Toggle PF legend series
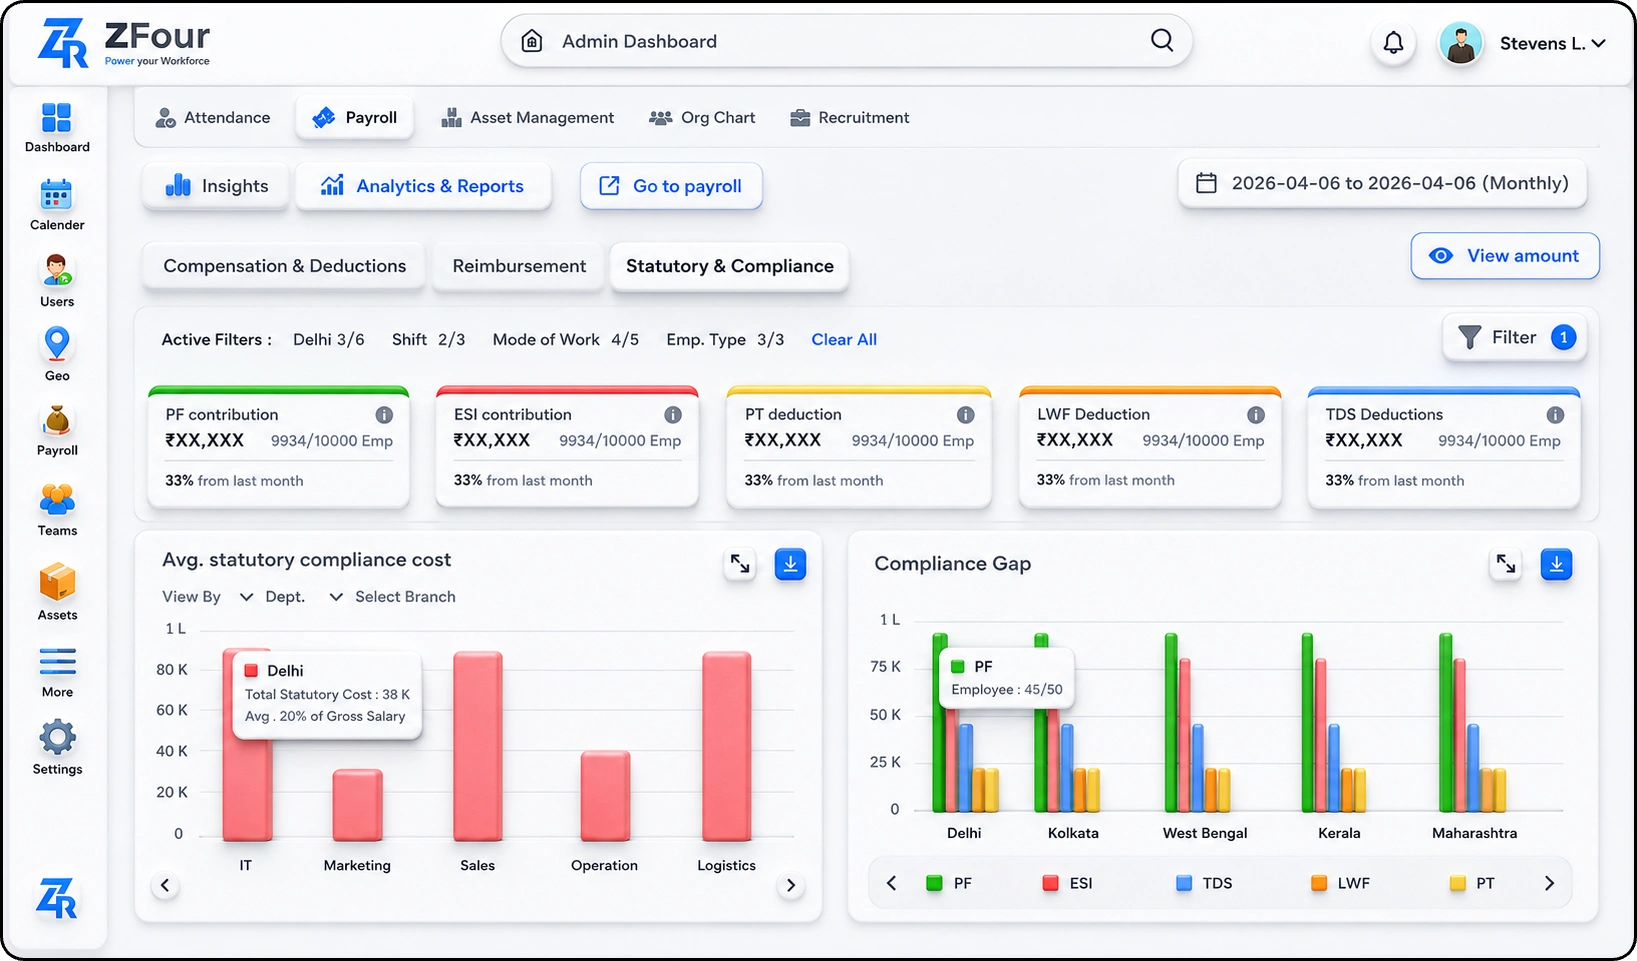The image size is (1637, 961). (949, 883)
